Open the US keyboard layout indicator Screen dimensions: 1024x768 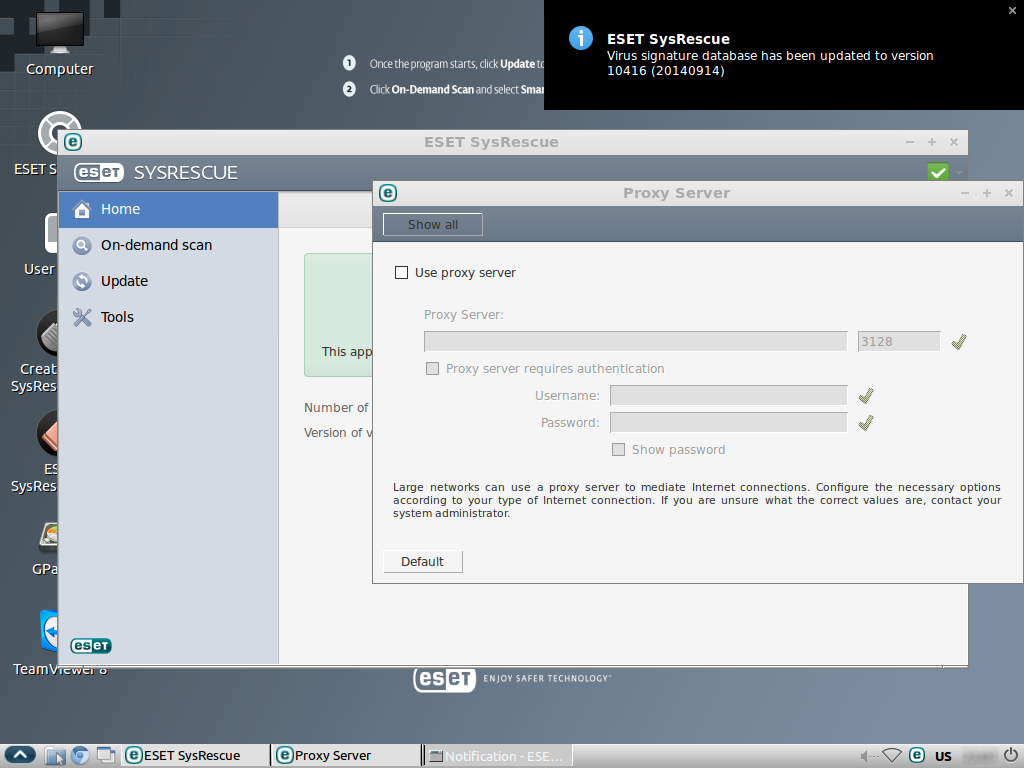(943, 756)
